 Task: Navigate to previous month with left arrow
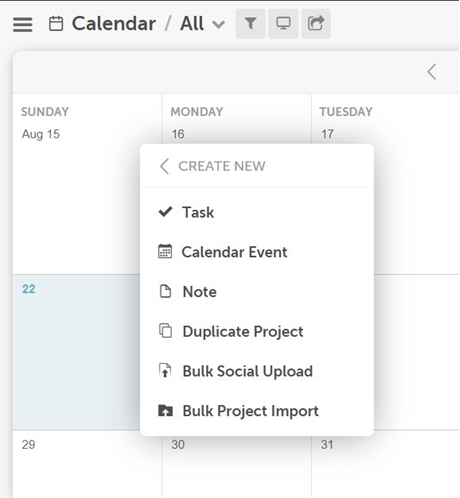(432, 72)
